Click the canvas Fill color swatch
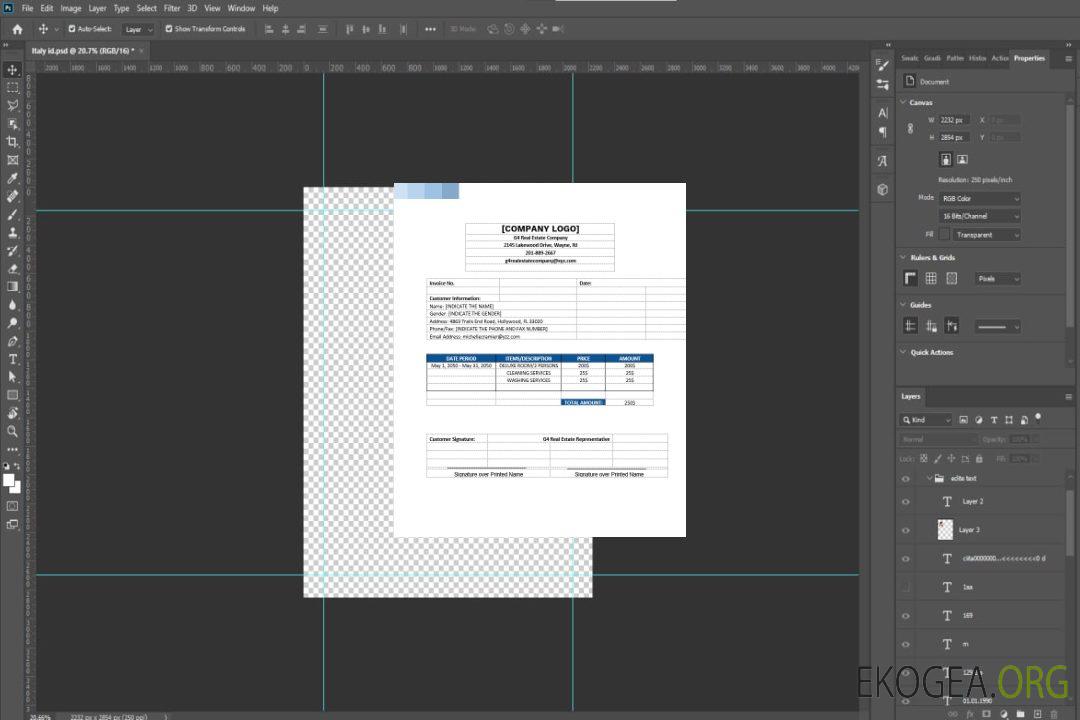Screen dimensions: 1080x720 (x=944, y=235)
